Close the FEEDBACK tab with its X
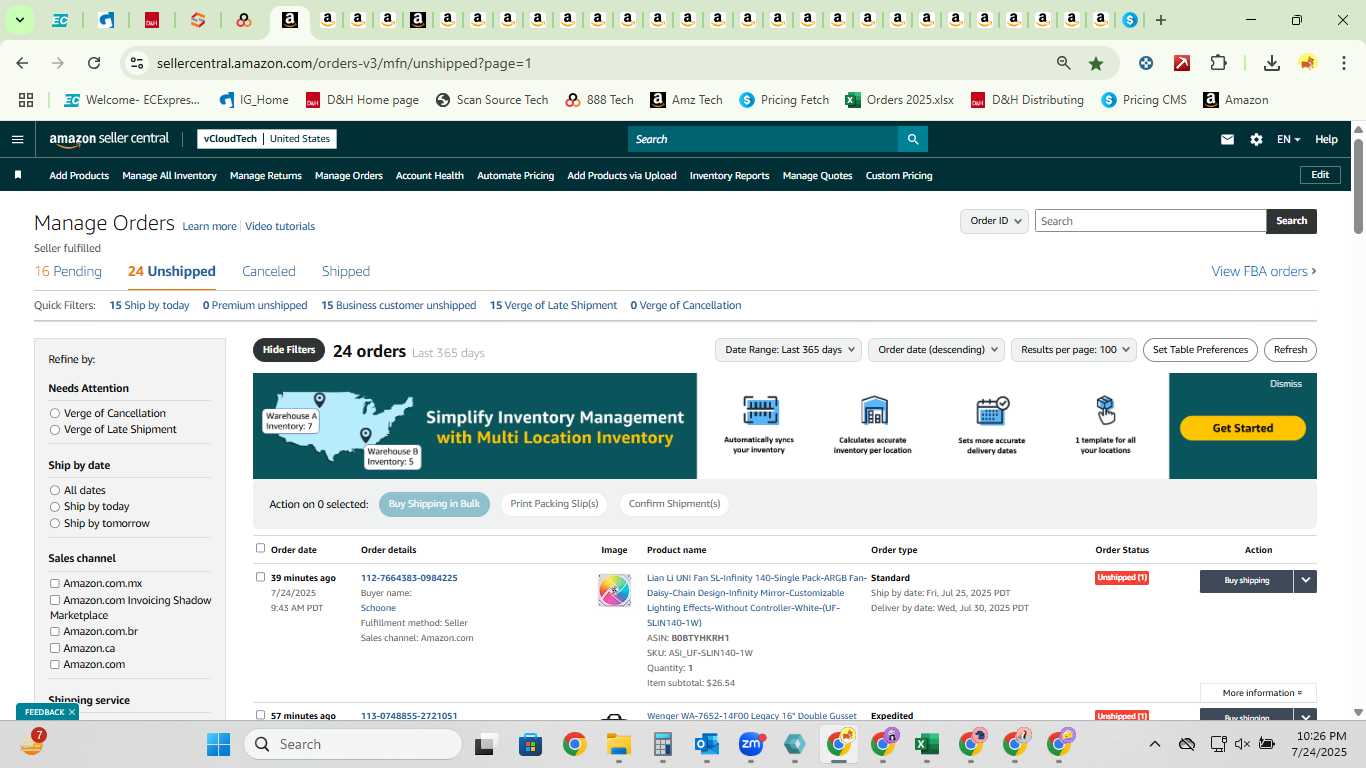 coord(72,712)
